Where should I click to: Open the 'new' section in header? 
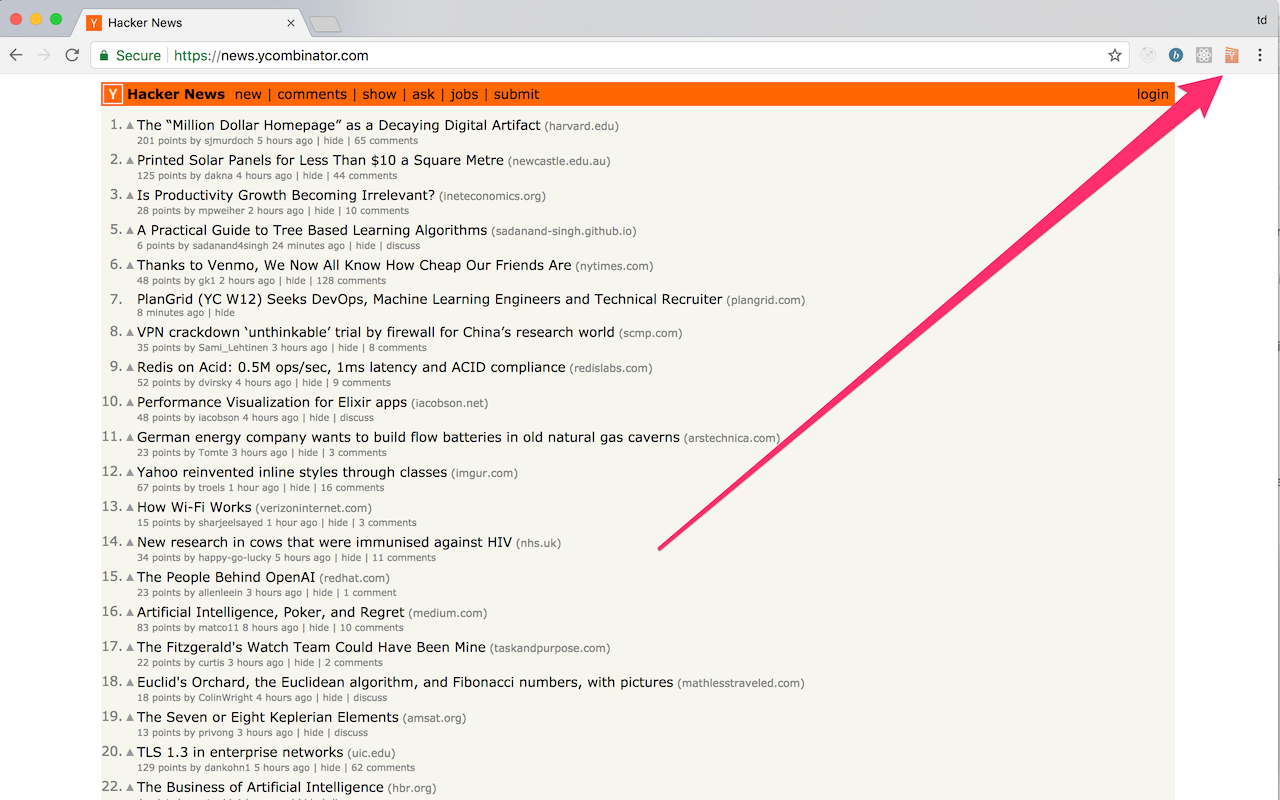point(248,94)
